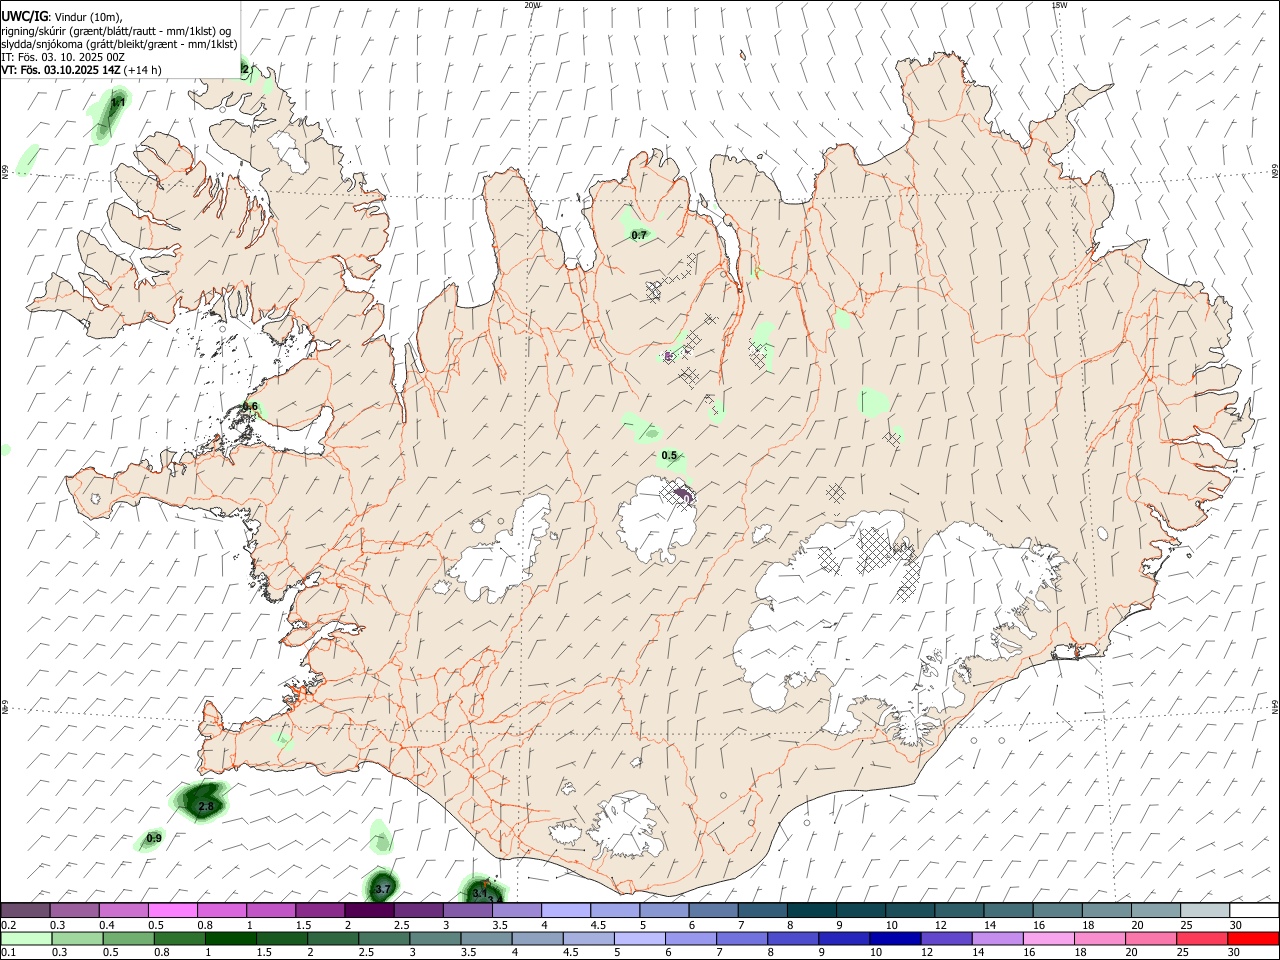Viewport: 1280px width, 960px height.
Task: Click the '0.9' precipitation value on the map
Action: click(x=154, y=838)
